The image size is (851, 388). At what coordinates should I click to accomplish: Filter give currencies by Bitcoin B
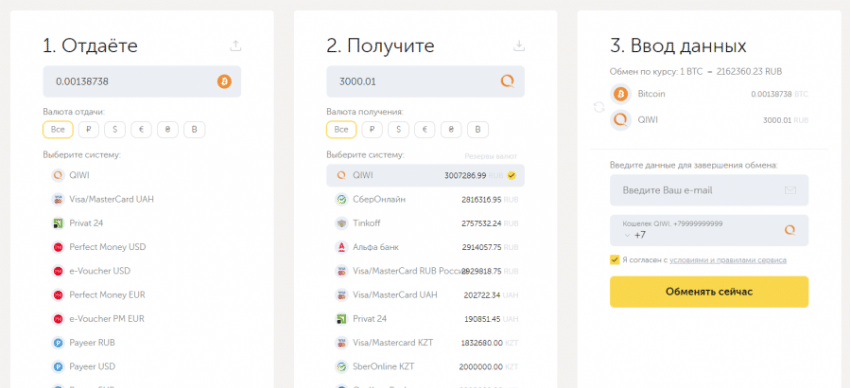click(194, 130)
